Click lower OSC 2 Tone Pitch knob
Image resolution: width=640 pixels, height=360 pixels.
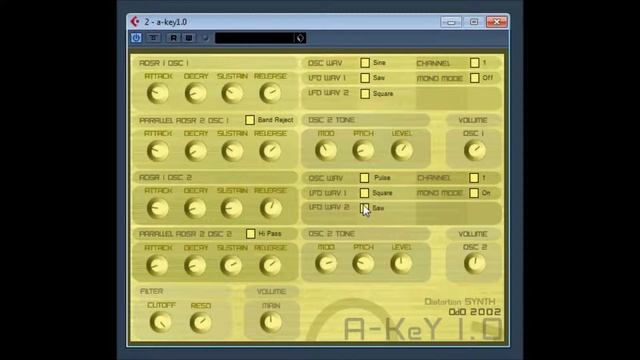[x=363, y=264]
